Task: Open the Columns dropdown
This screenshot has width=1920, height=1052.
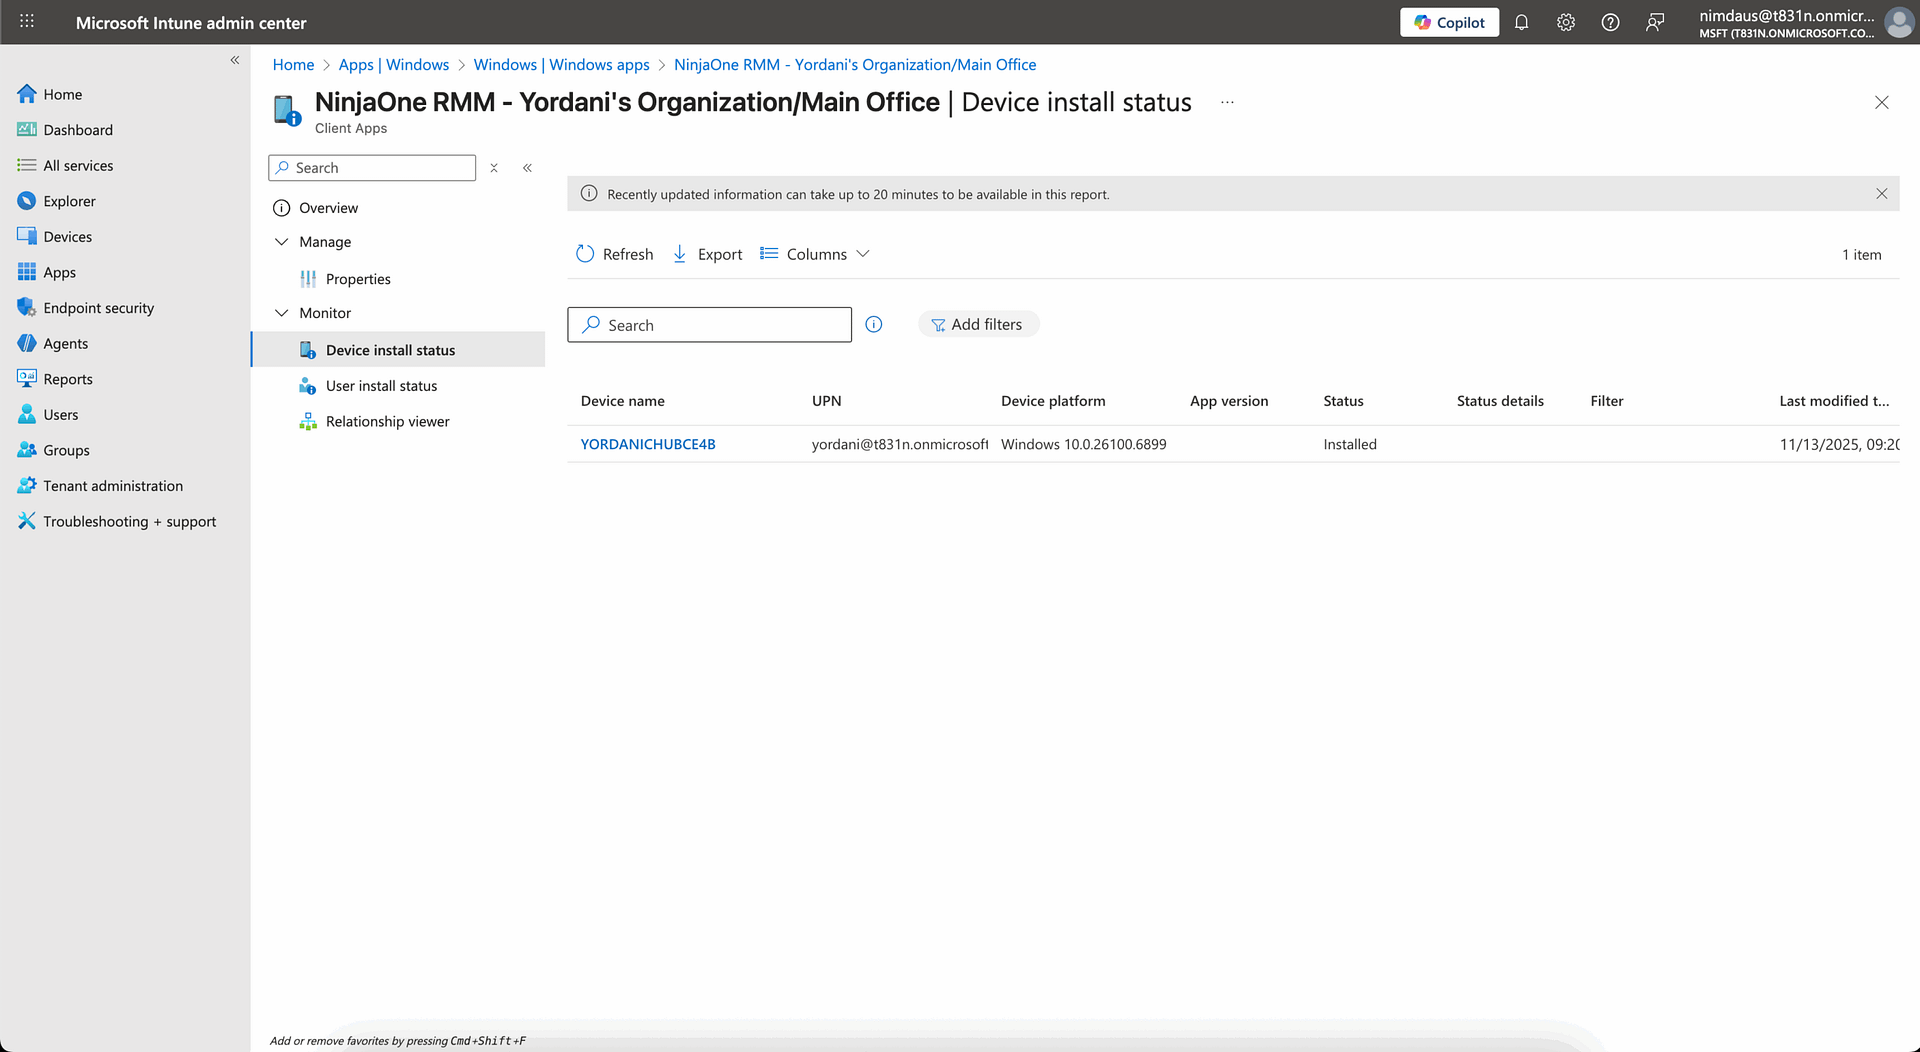Action: coord(815,254)
